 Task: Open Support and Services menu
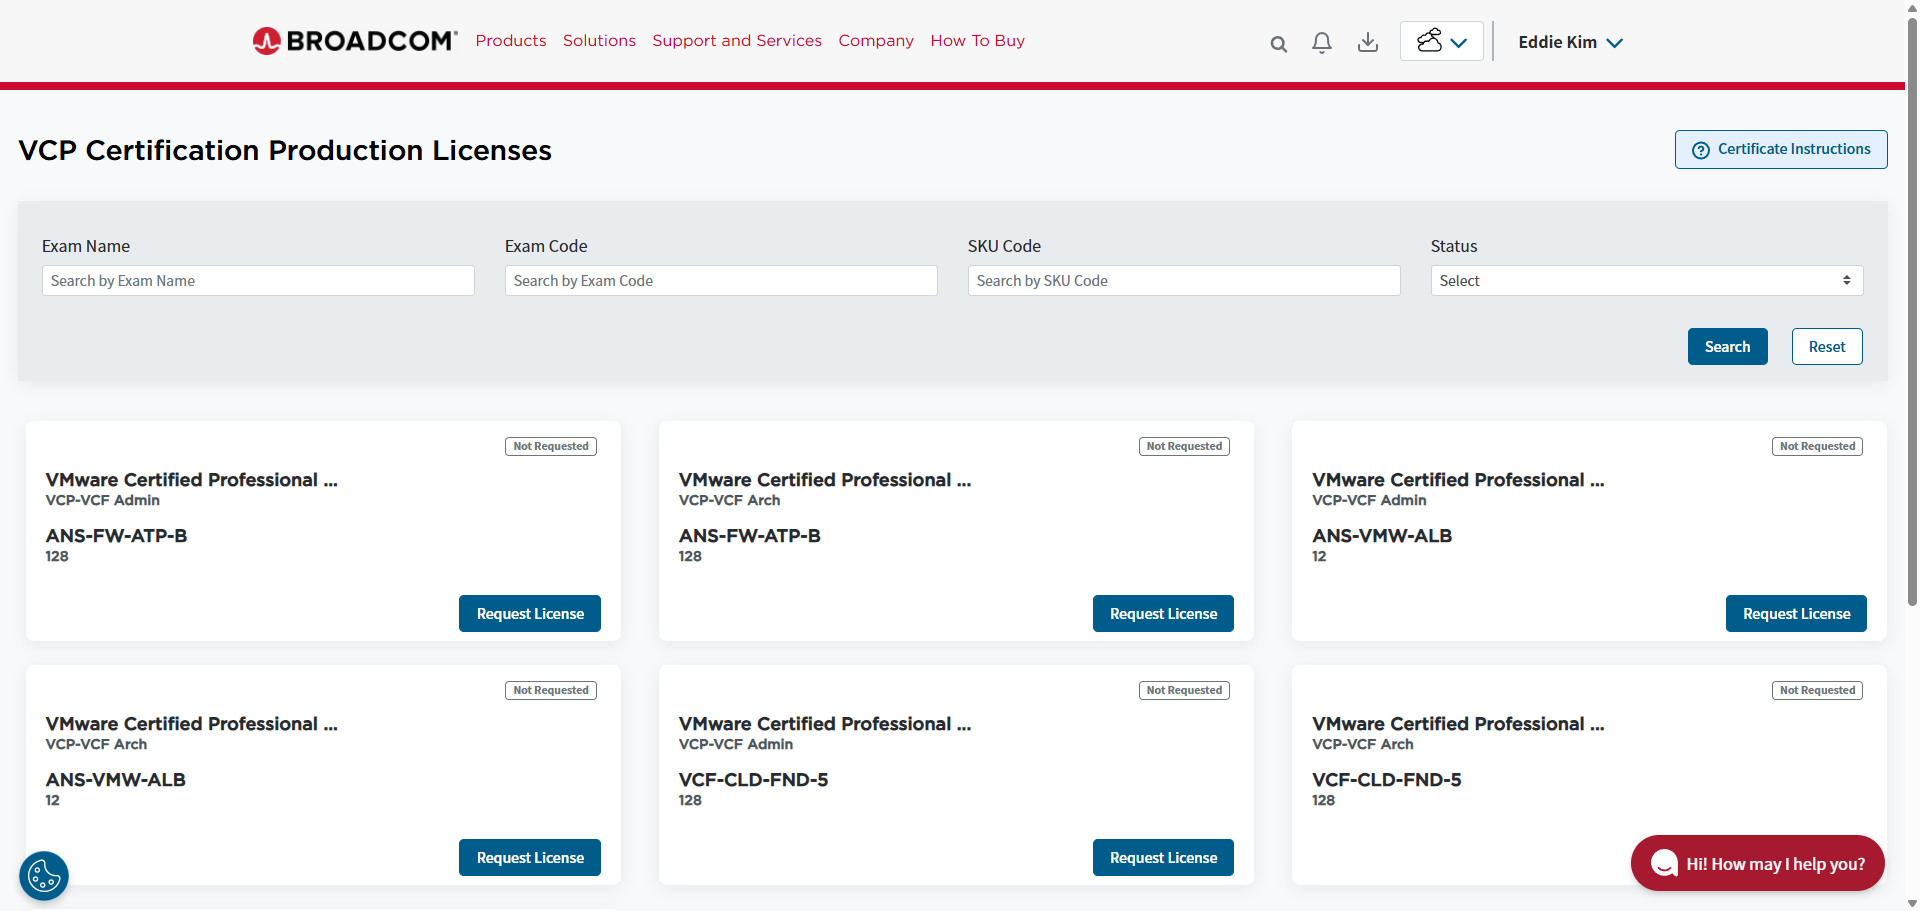point(737,41)
